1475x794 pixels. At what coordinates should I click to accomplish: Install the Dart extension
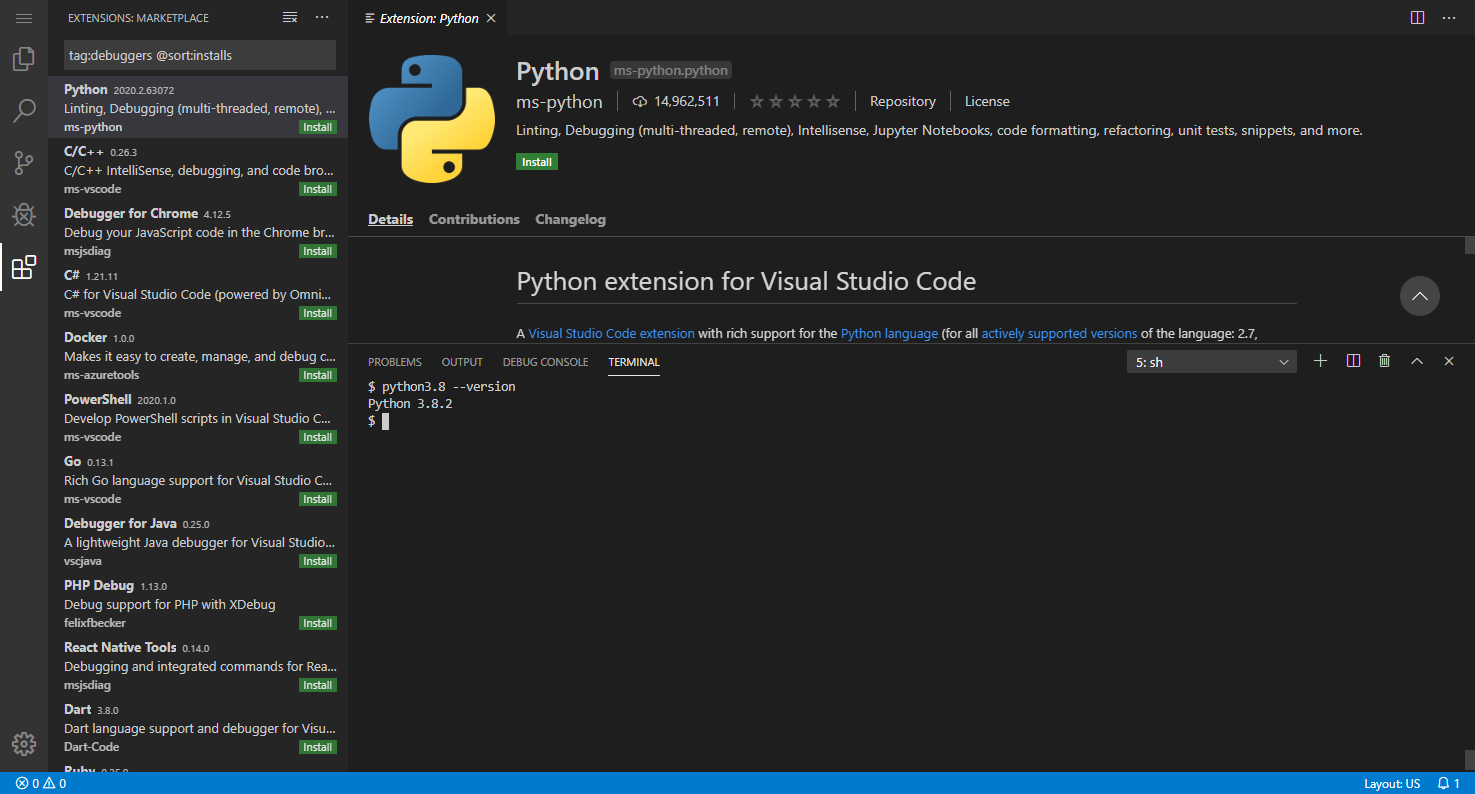[x=318, y=748]
